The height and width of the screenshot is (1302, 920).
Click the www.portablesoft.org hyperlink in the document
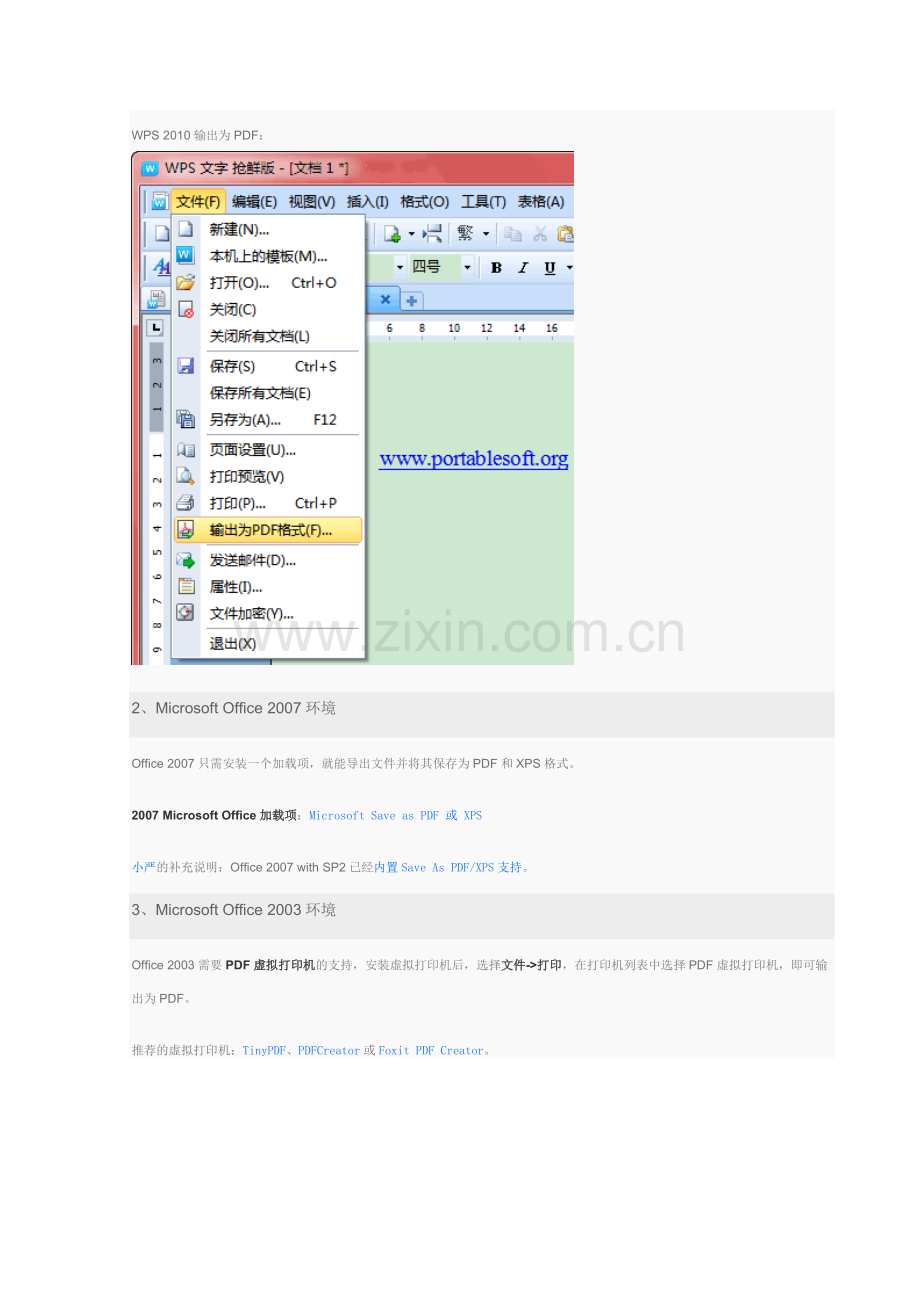(x=474, y=459)
